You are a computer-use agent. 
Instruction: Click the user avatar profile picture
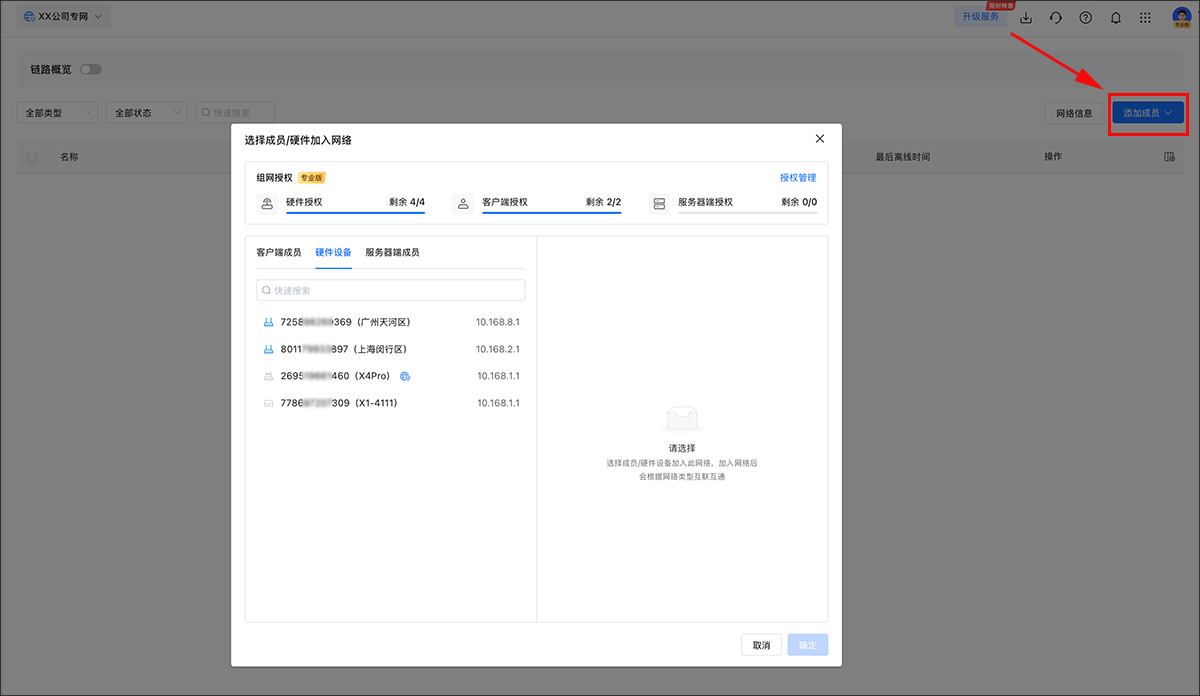[x=1181, y=17]
